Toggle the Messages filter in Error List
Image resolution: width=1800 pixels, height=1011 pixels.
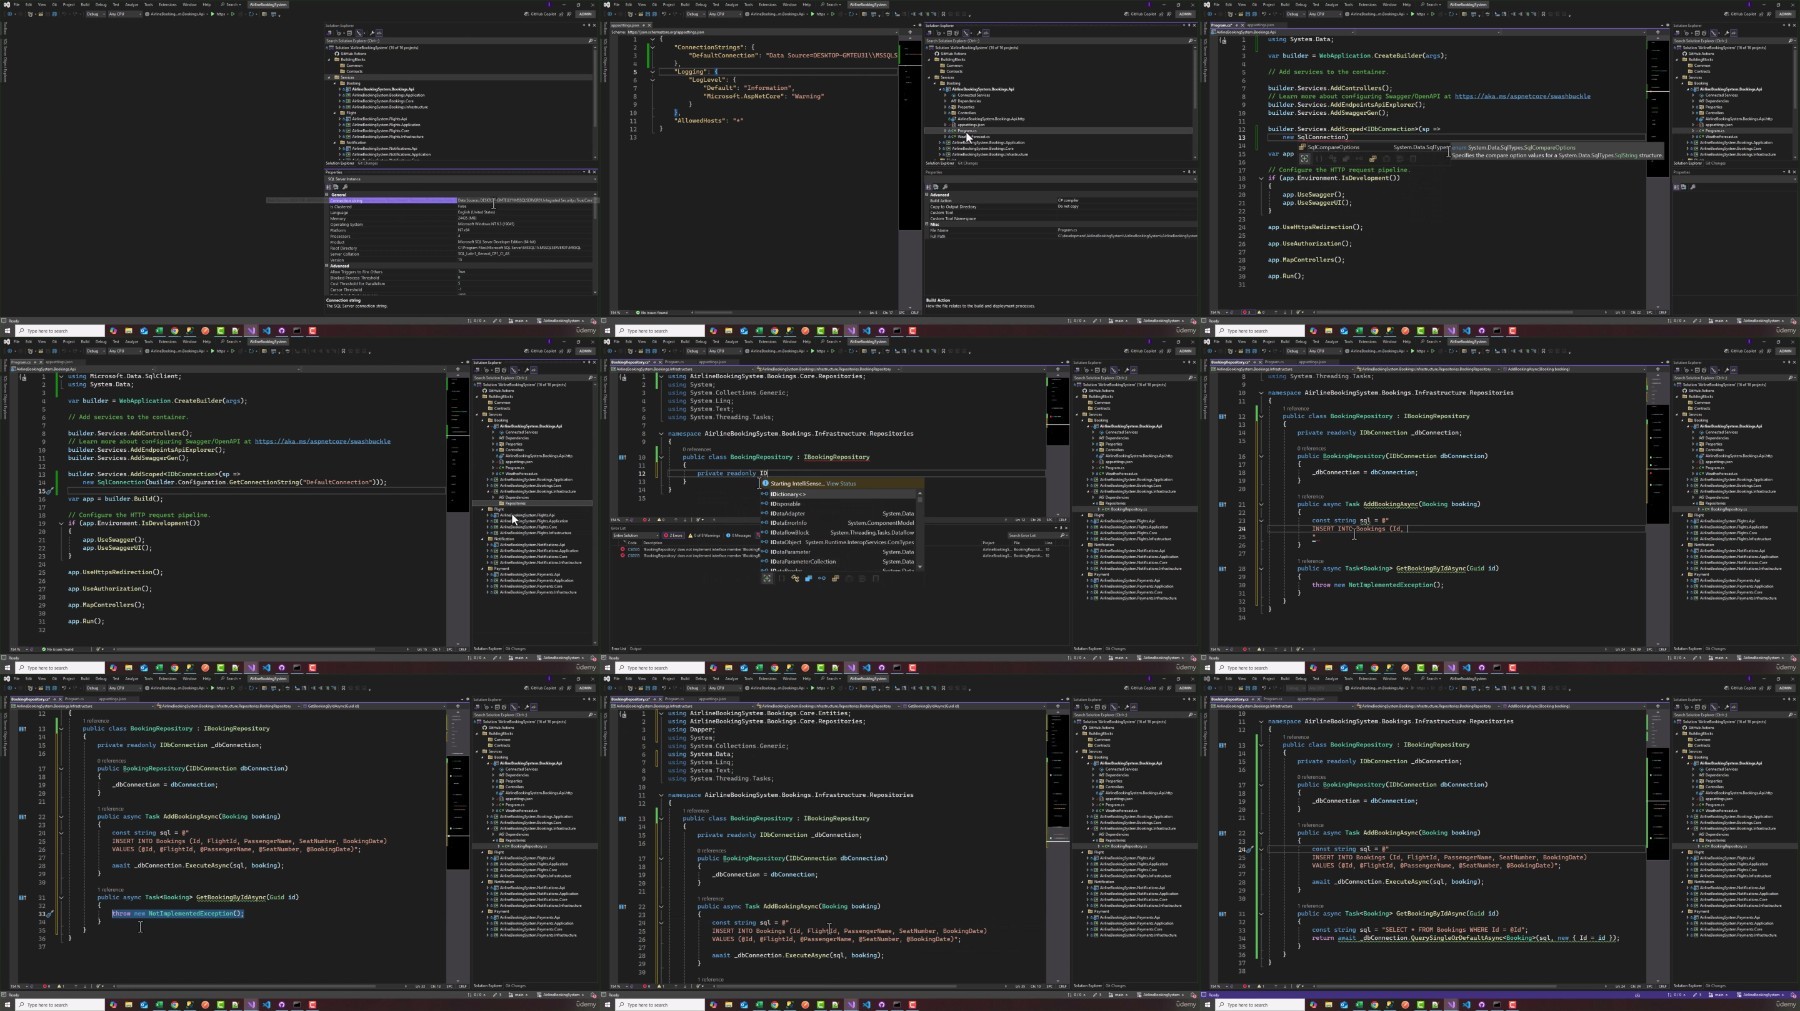pyautogui.click(x=738, y=535)
